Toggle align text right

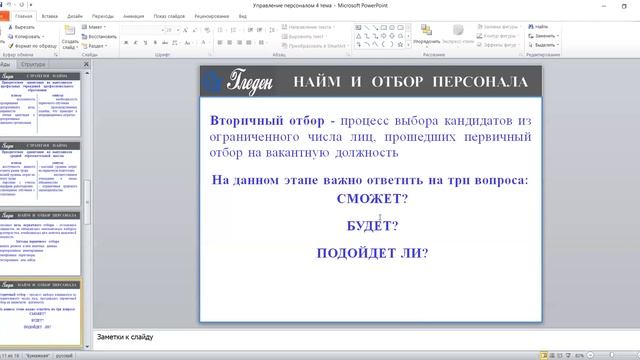tap(239, 42)
